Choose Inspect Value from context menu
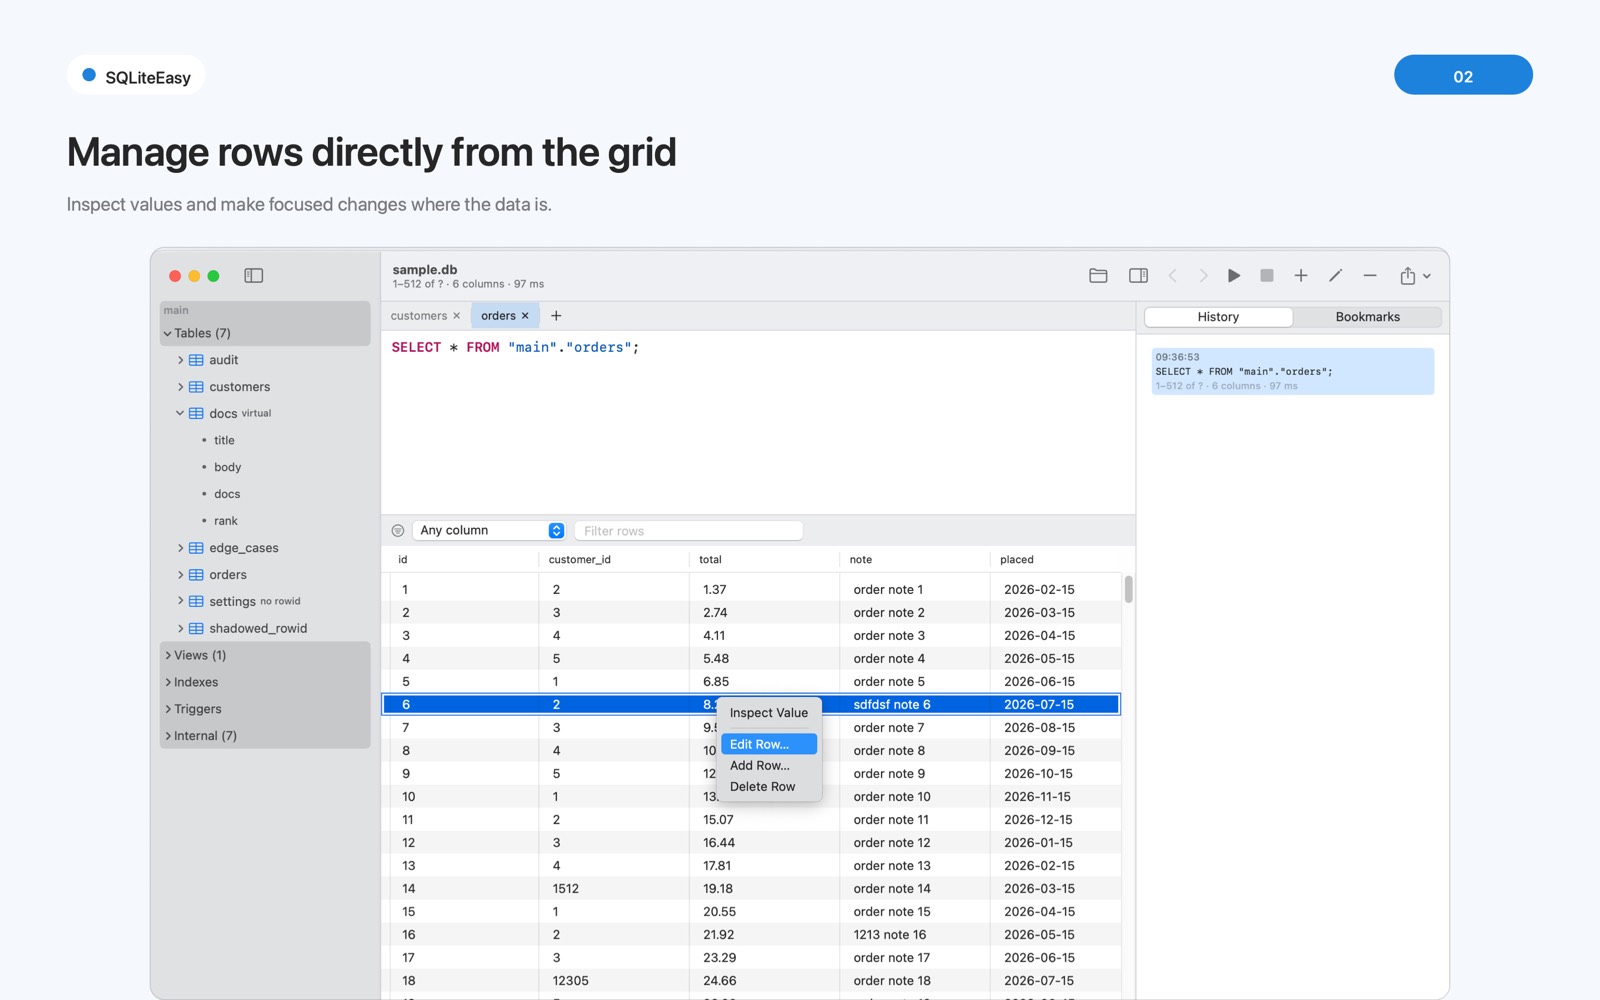 point(769,713)
